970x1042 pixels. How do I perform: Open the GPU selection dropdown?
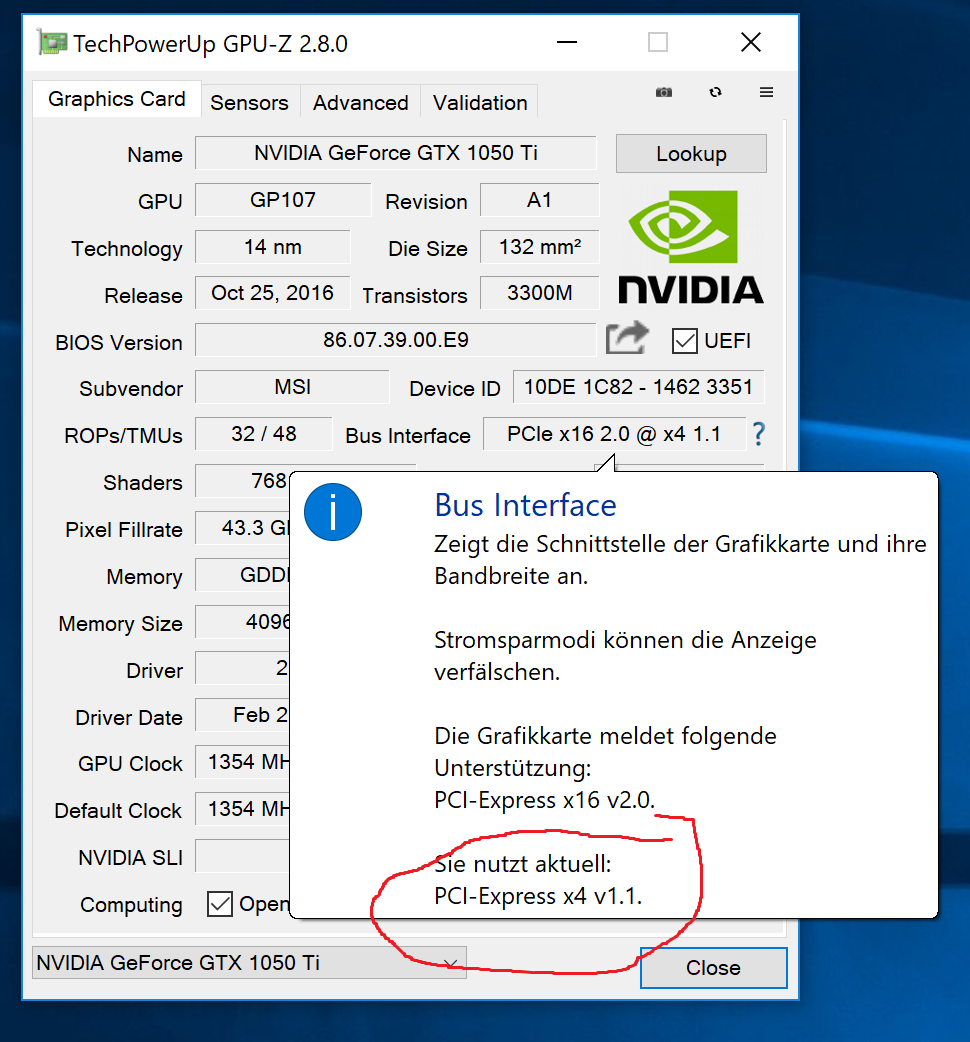pos(249,962)
